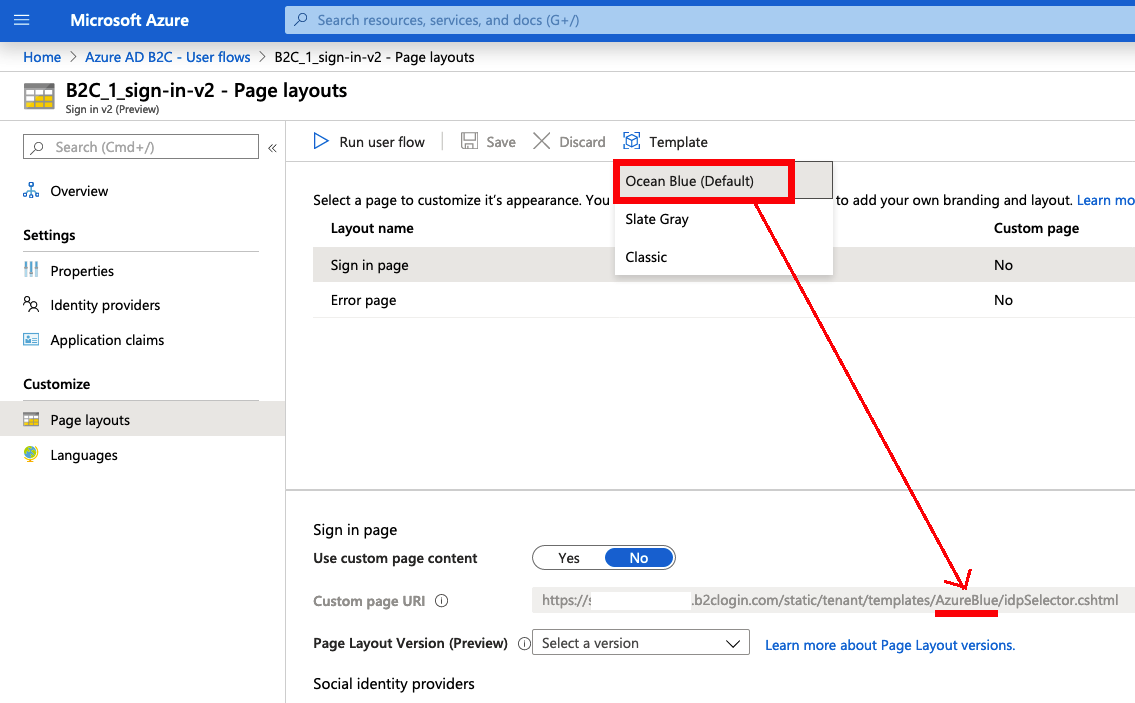The width and height of the screenshot is (1135, 703).
Task: Click the Custom page URI field
Action: [x=833, y=600]
